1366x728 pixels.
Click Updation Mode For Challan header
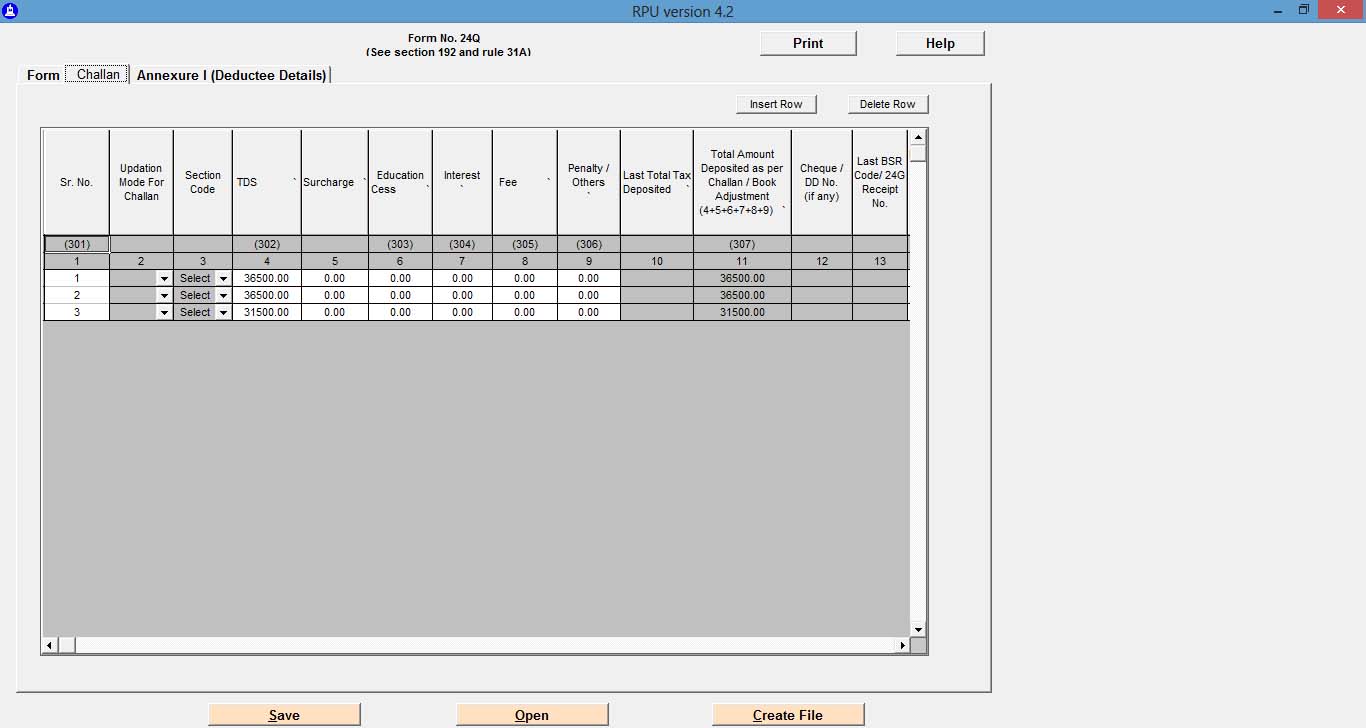(x=141, y=182)
